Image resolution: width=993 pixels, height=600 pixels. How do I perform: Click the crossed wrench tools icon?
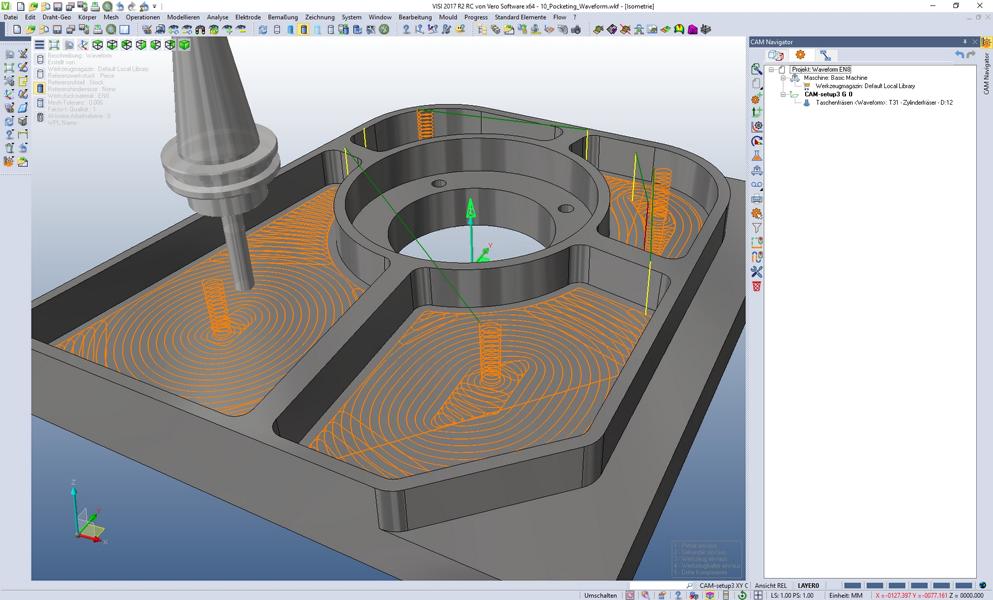pos(757,271)
